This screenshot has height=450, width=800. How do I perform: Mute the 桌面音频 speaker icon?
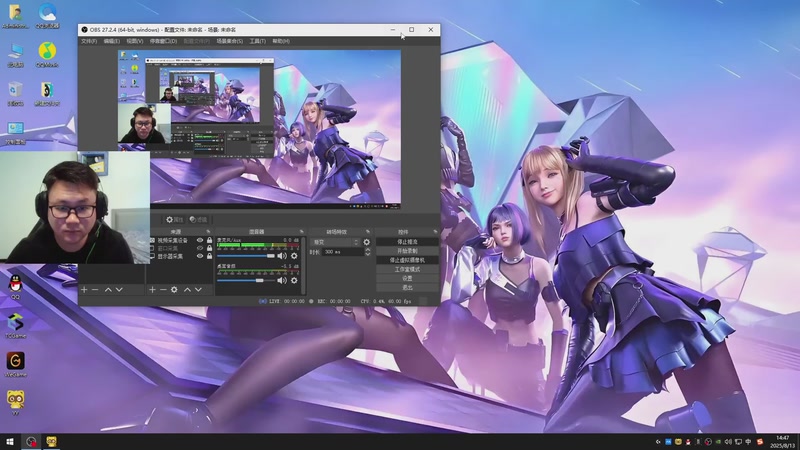pos(282,280)
